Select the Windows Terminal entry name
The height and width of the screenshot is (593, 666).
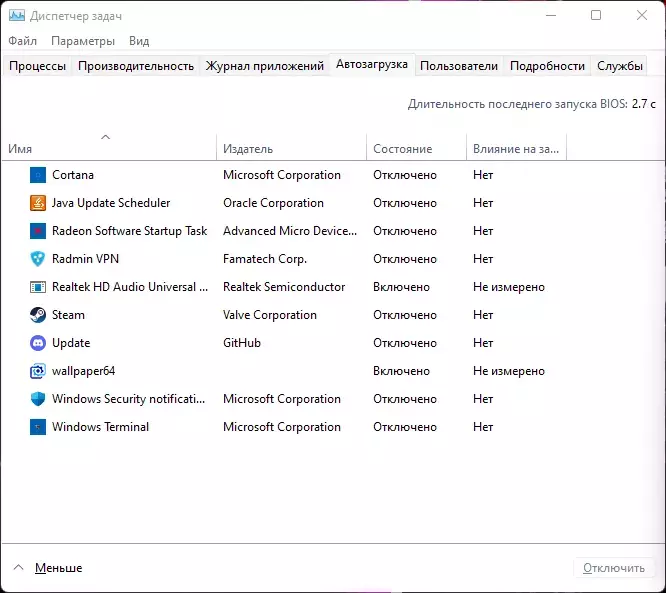pos(100,427)
